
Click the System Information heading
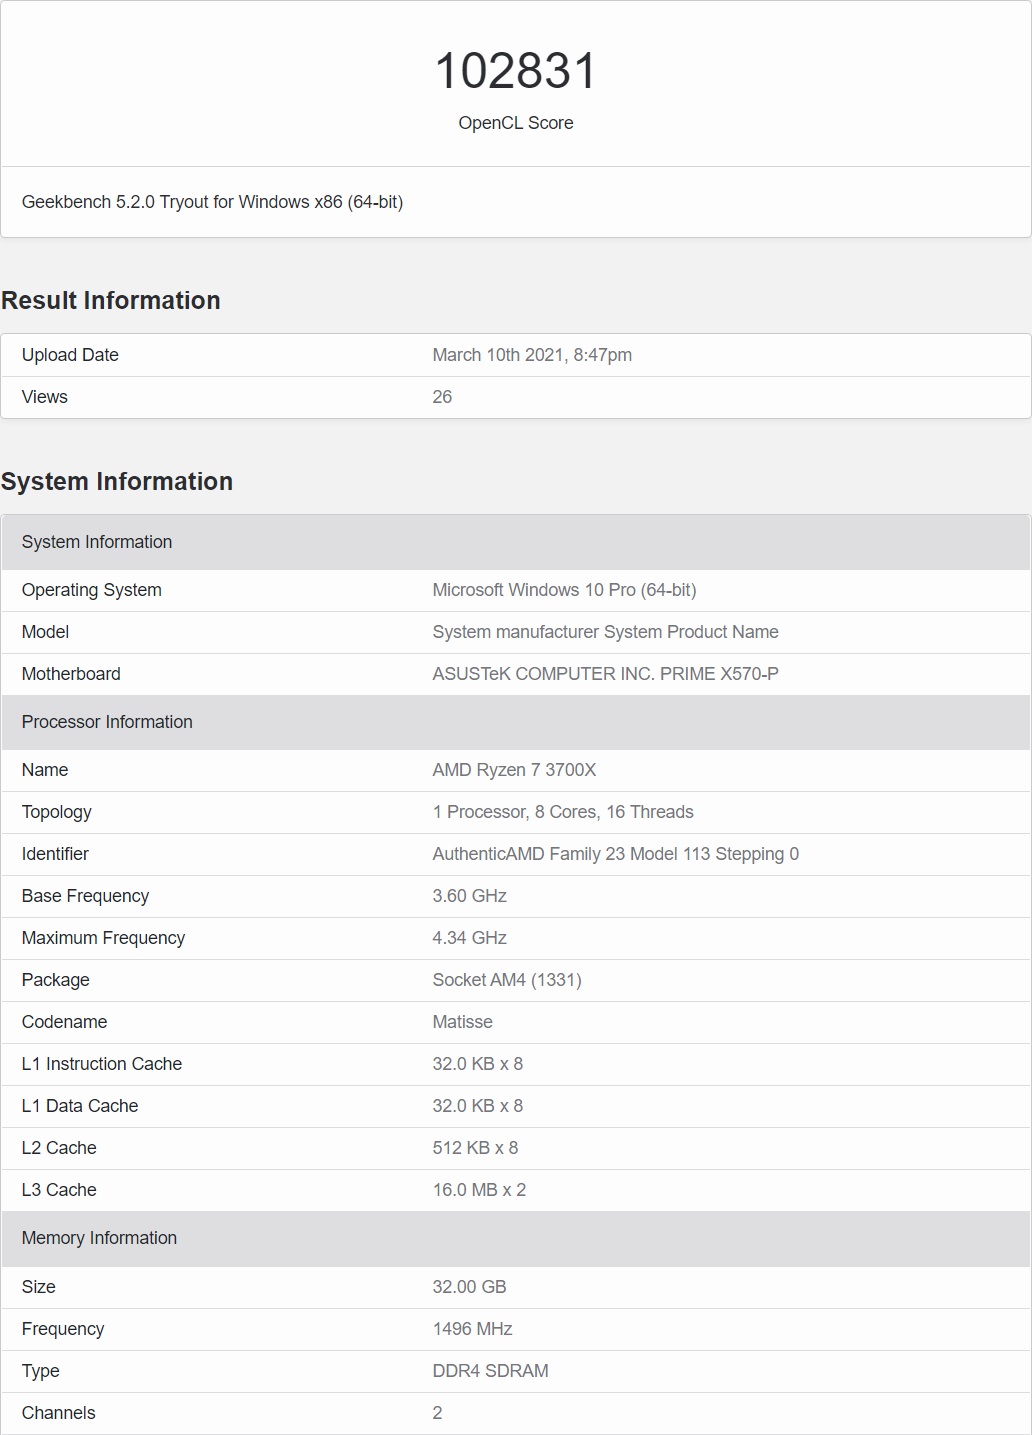[117, 482]
